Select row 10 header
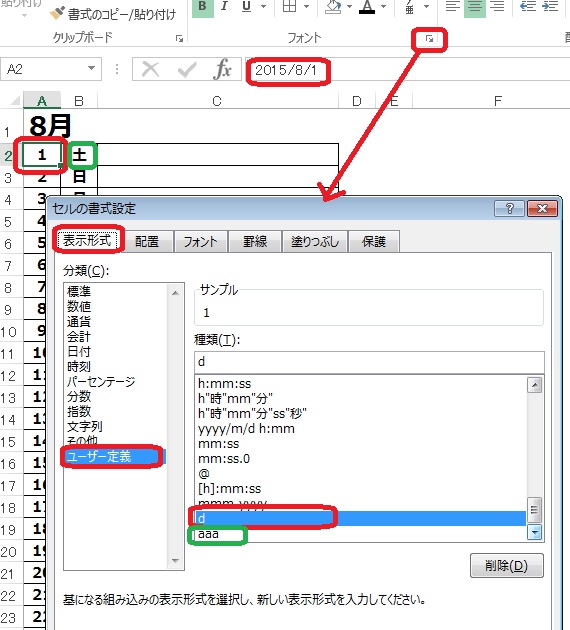Image resolution: width=570 pixels, height=630 pixels. click(x=10, y=332)
